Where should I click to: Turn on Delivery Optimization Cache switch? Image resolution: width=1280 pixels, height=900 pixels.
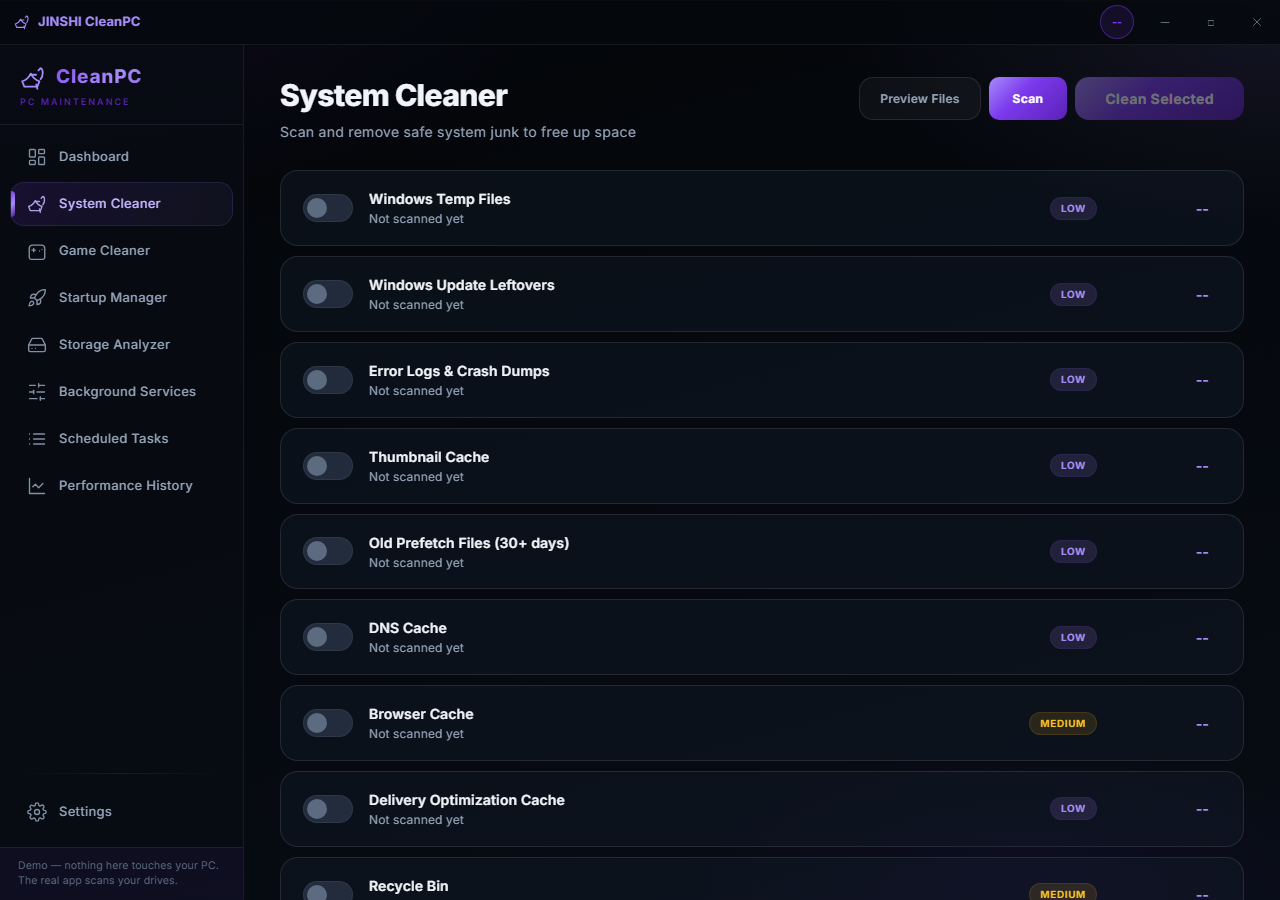click(328, 809)
